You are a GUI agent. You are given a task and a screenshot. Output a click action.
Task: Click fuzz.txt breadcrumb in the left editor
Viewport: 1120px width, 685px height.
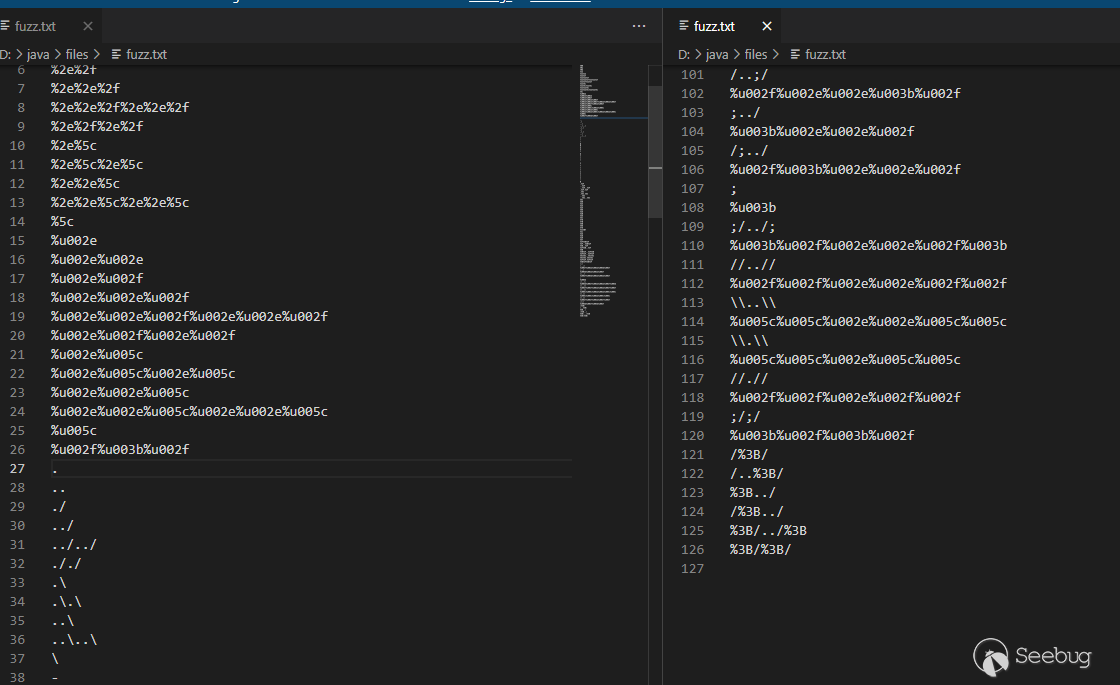coord(146,54)
